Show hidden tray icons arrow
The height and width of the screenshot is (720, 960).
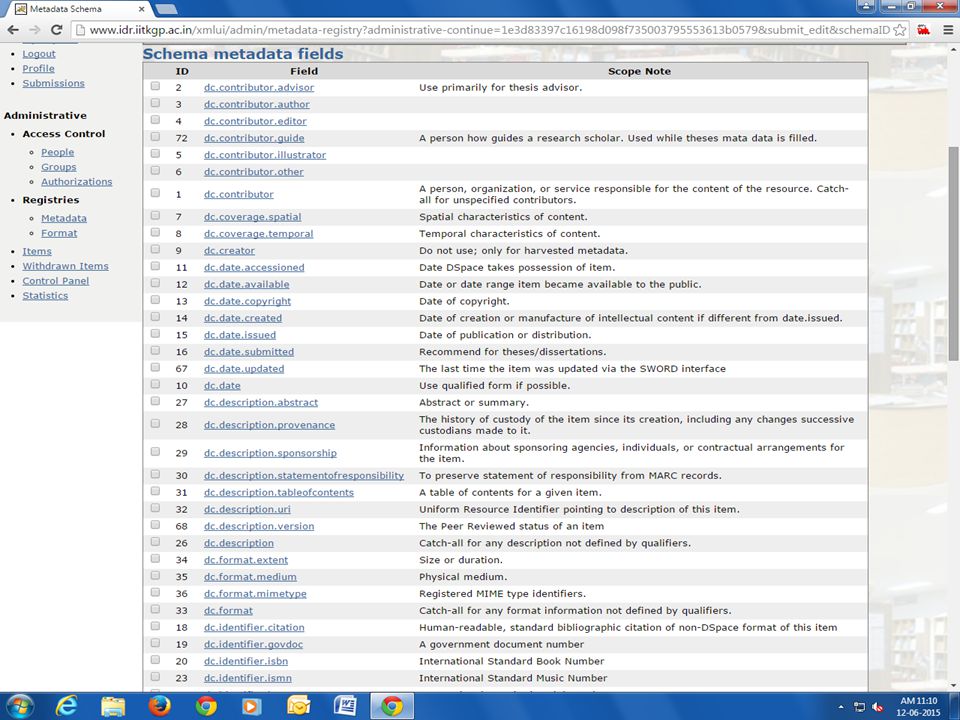pyautogui.click(x=841, y=708)
